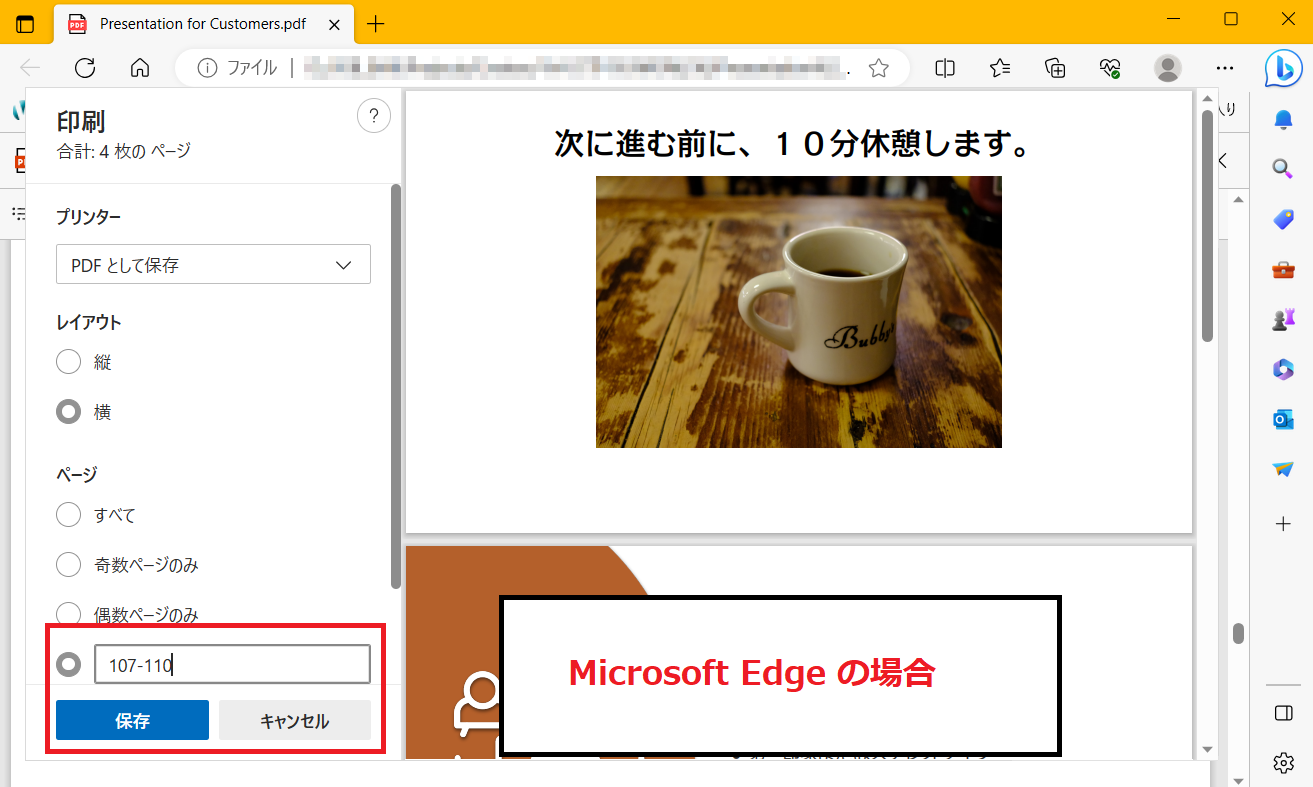Image resolution: width=1313 pixels, height=787 pixels.
Task: Open the Collections icon
Action: [x=1055, y=68]
